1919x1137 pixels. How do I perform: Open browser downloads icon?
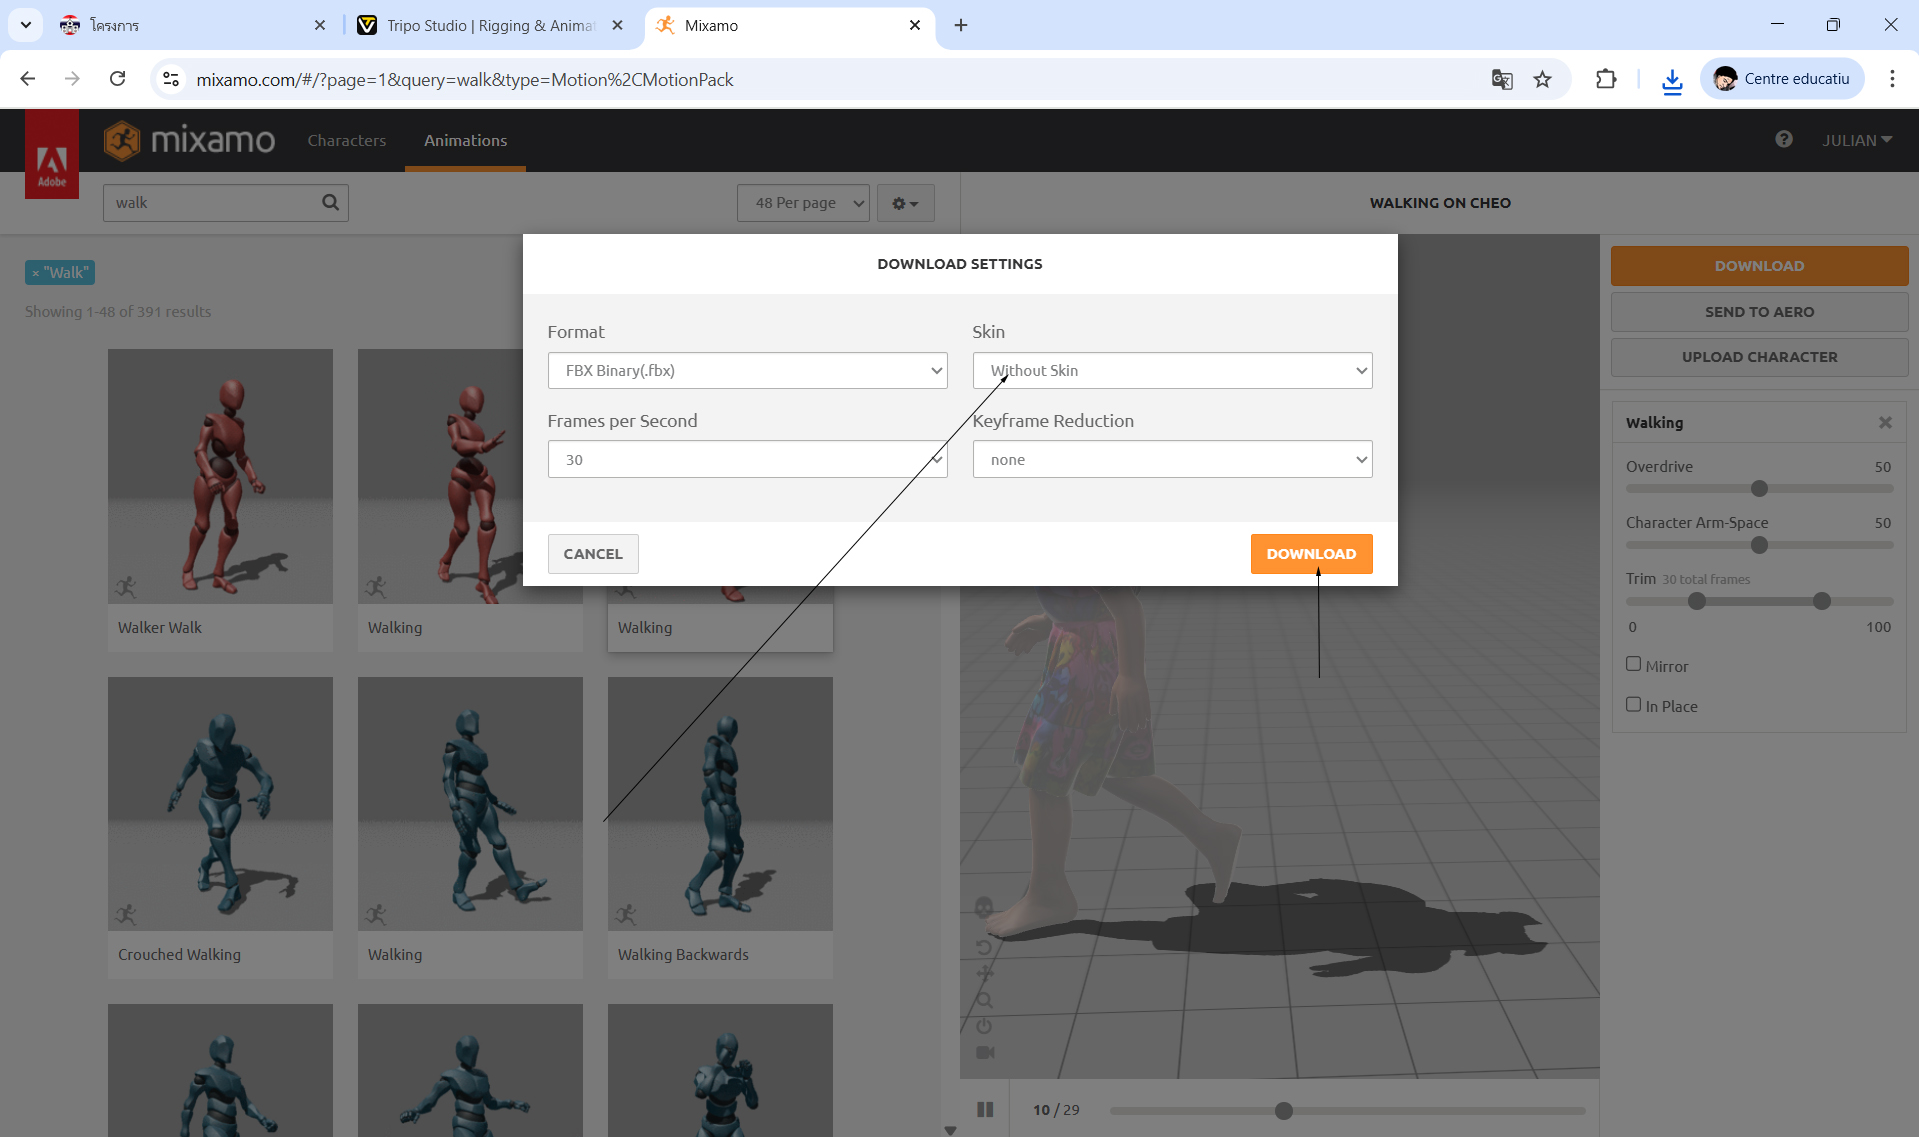[1672, 80]
